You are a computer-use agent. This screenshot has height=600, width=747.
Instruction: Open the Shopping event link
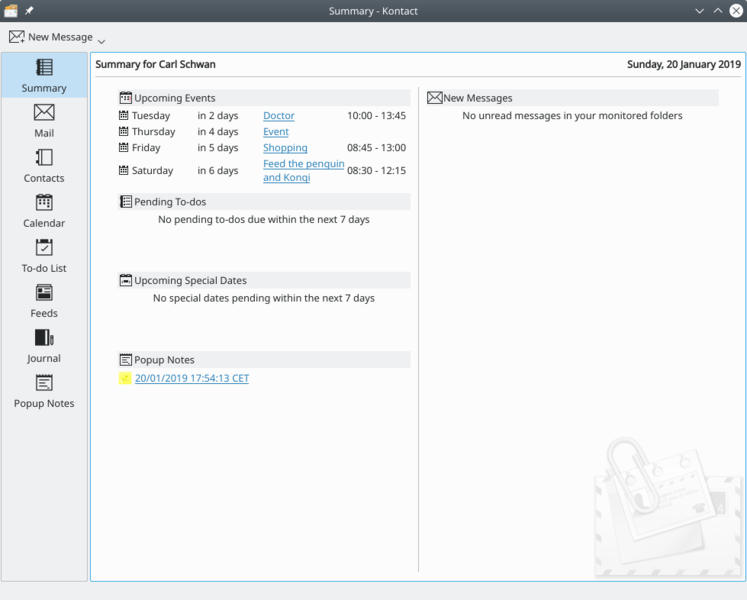[x=285, y=148]
